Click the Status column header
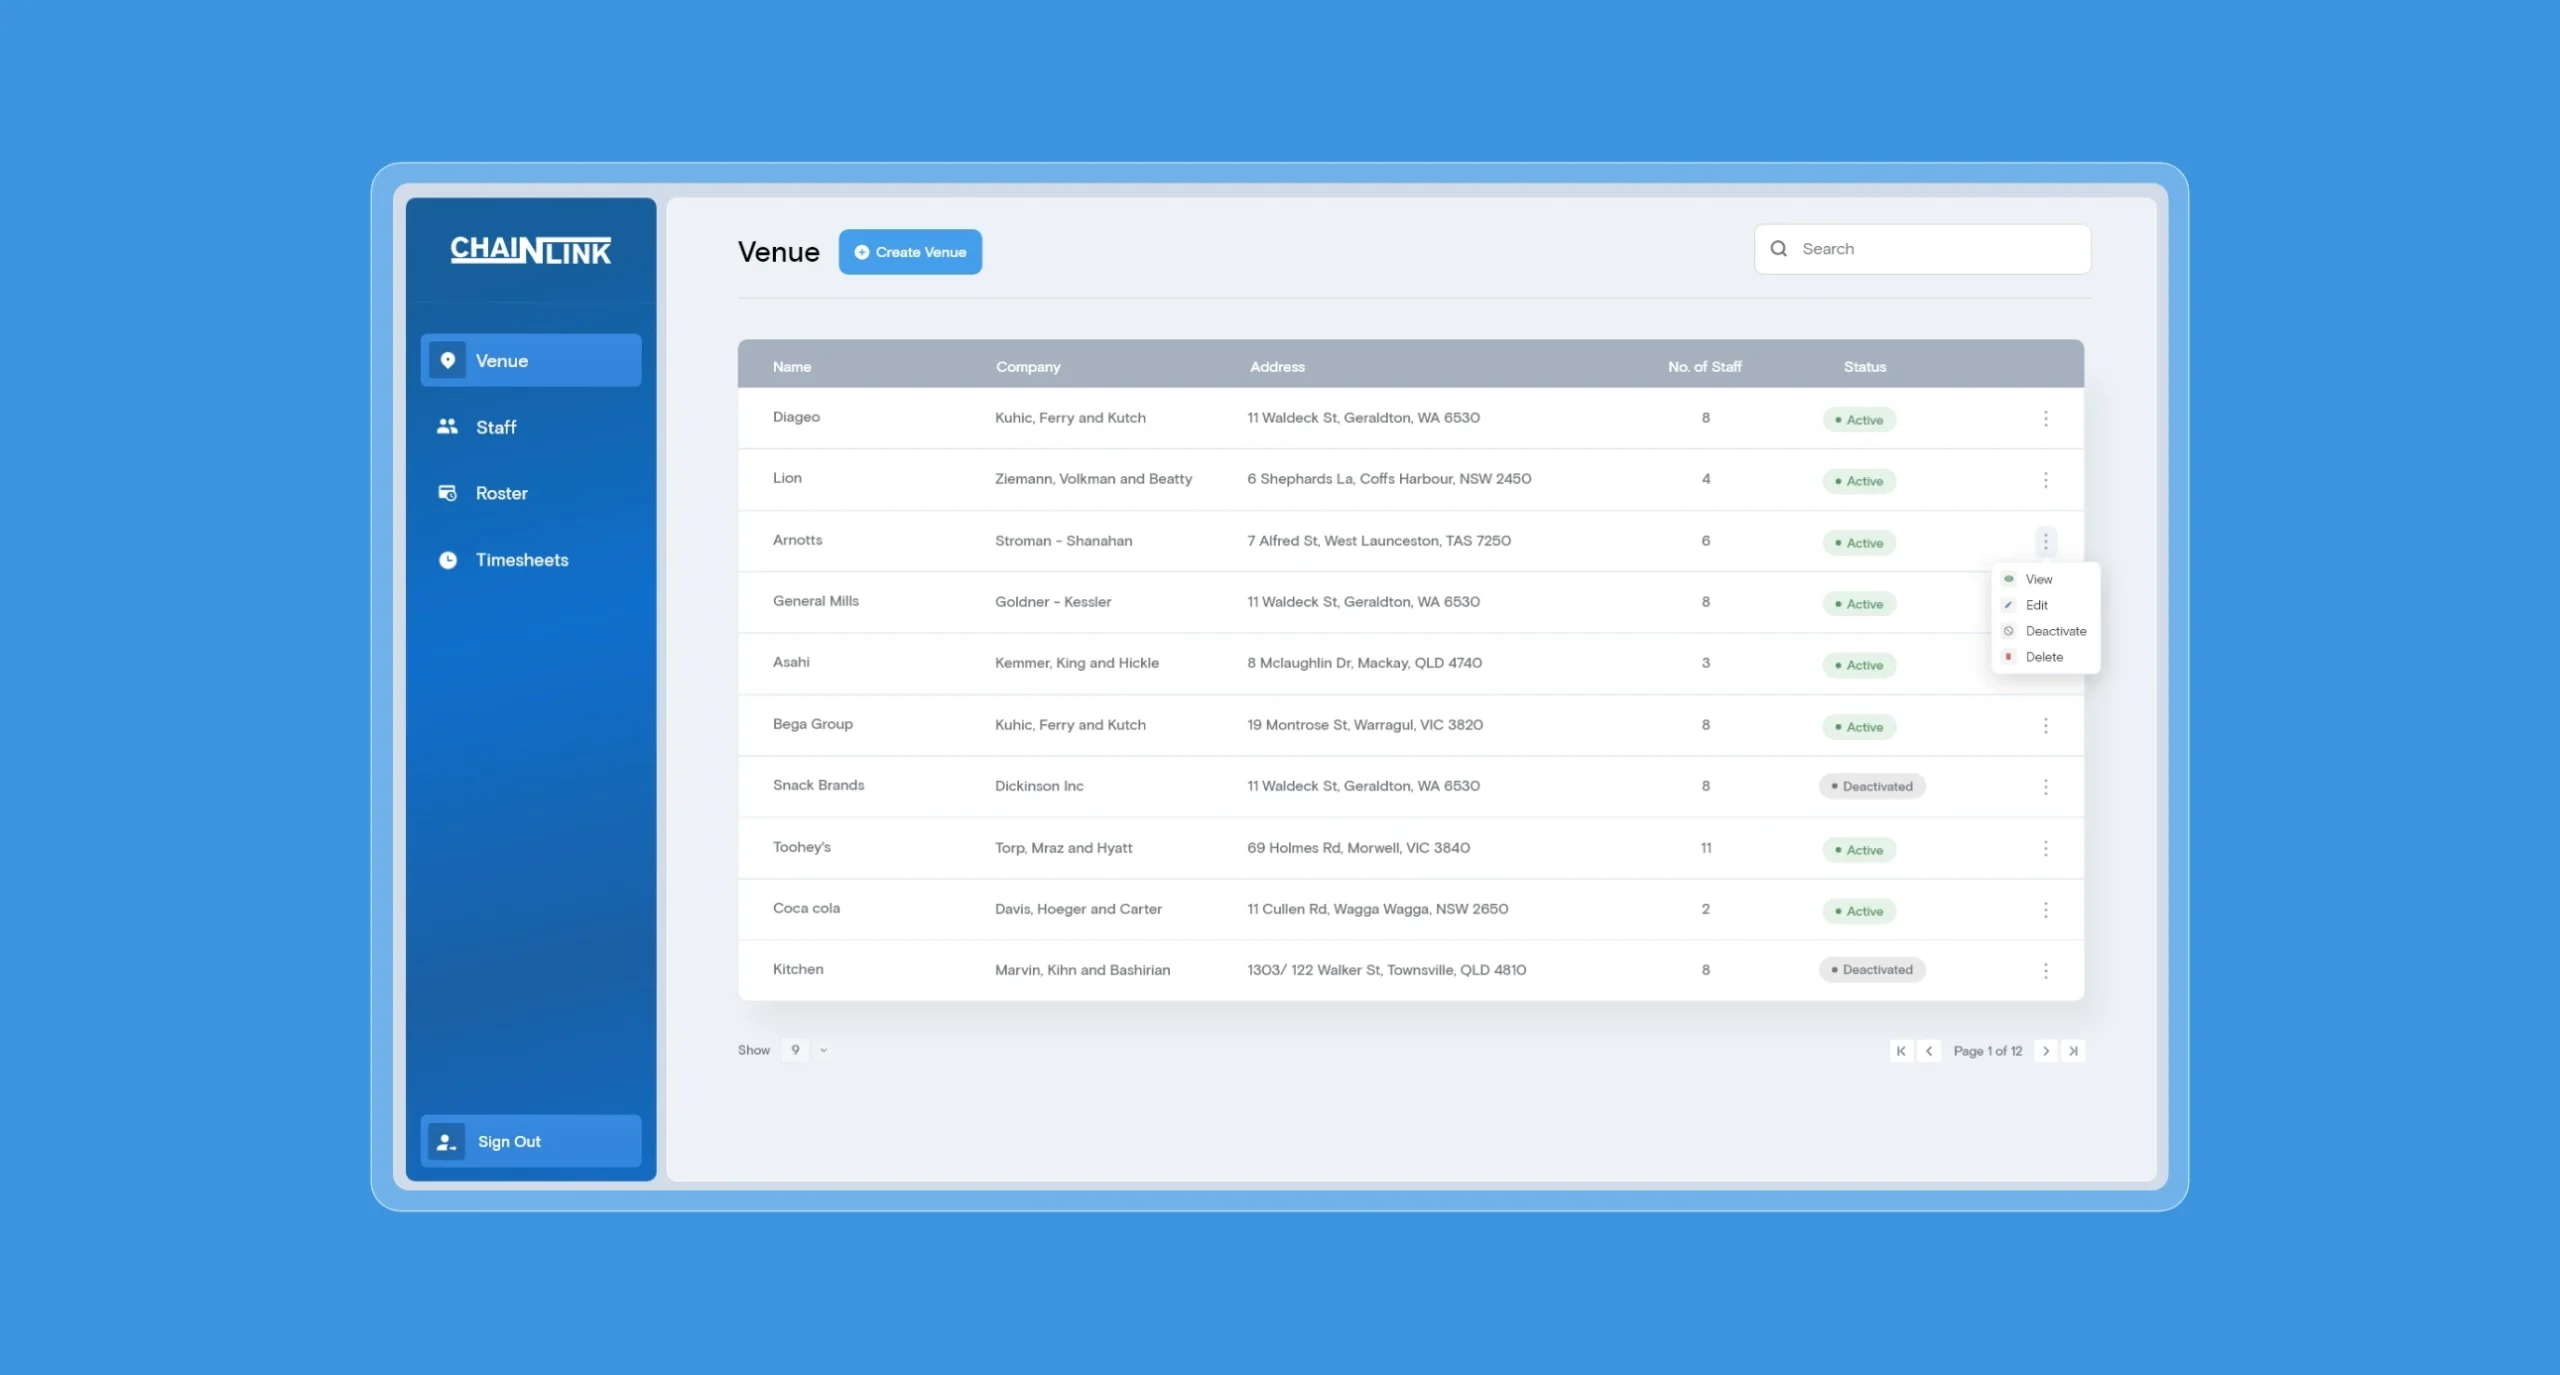 click(1865, 367)
